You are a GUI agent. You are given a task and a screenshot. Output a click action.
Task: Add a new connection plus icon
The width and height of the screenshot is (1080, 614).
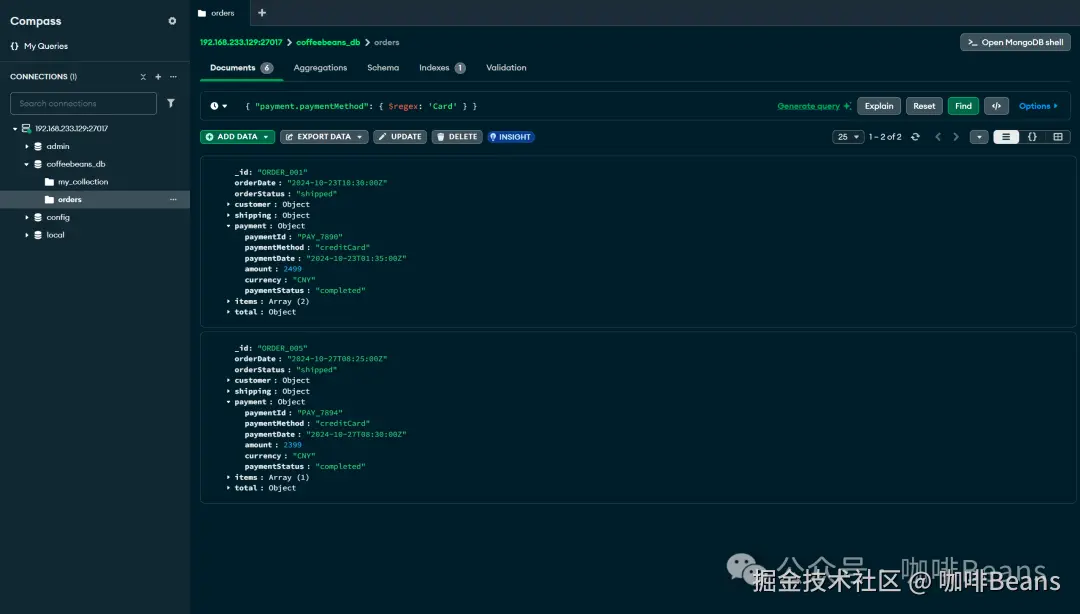pyautogui.click(x=158, y=76)
